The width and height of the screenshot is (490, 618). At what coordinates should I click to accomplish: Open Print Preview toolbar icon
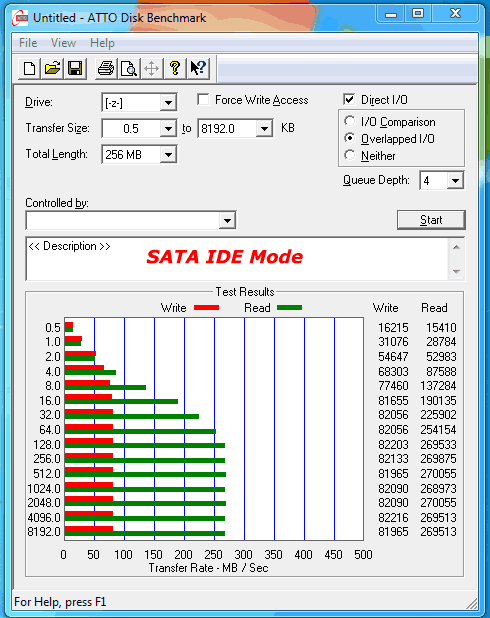tap(129, 69)
